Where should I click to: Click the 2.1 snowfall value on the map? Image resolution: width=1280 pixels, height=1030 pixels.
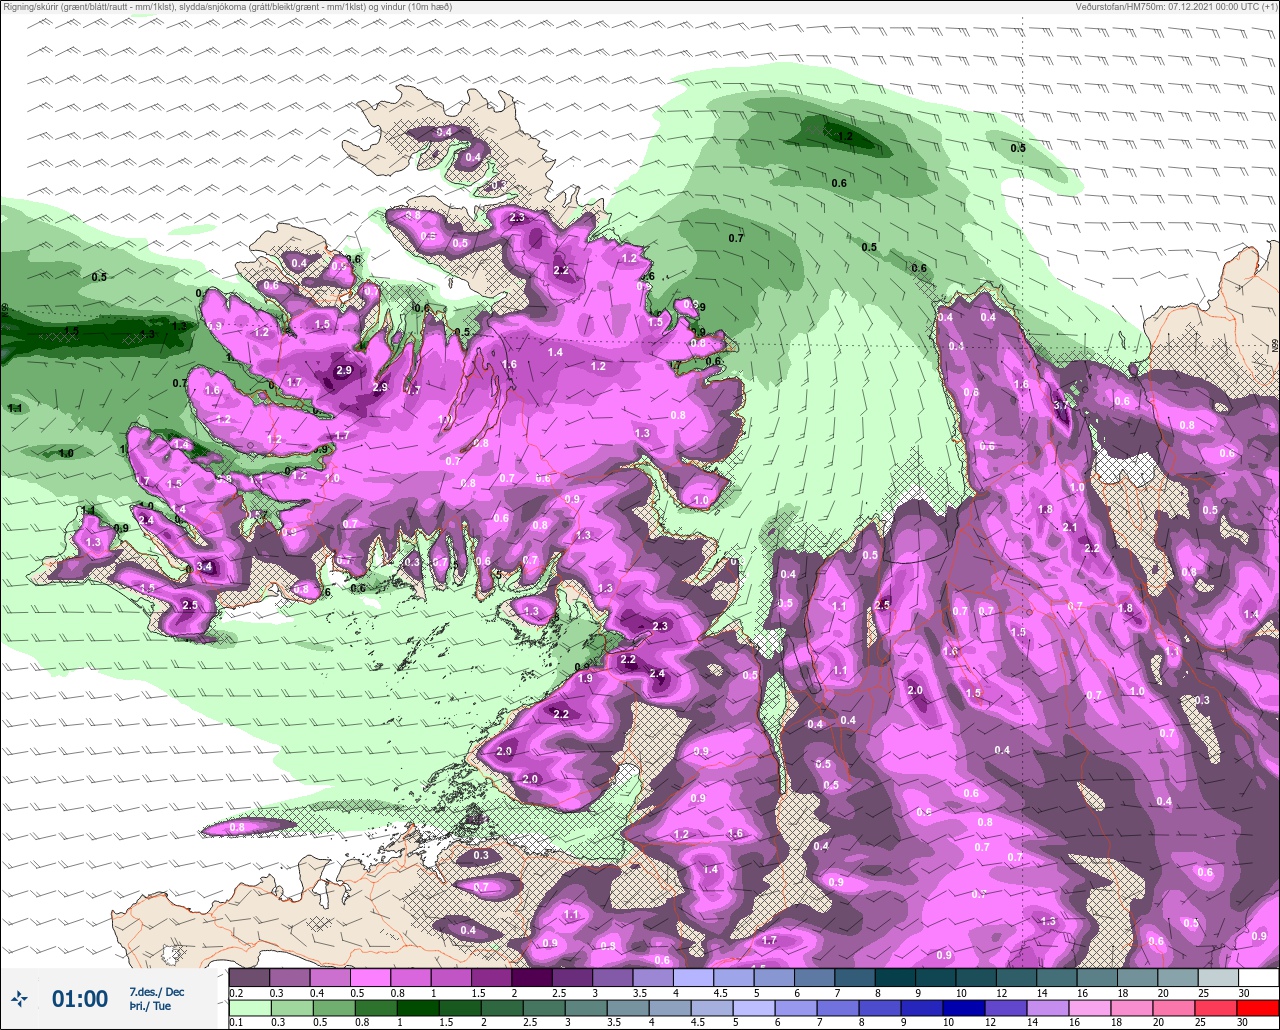pyautogui.click(x=1069, y=527)
